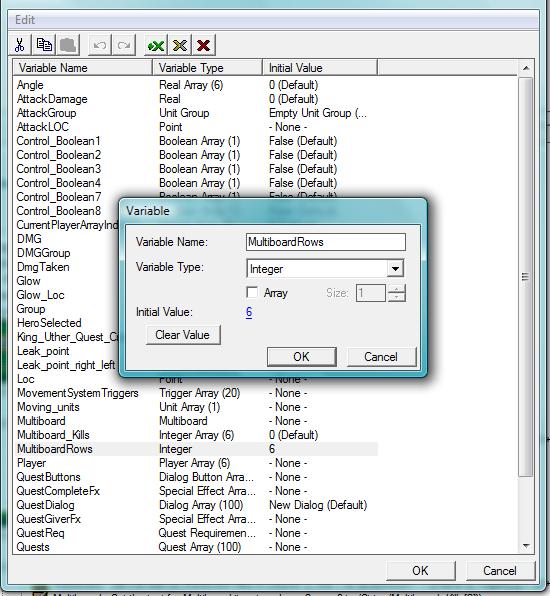Click the Paste icon in toolbar
Screen dimensions: 550x596
tap(68, 45)
